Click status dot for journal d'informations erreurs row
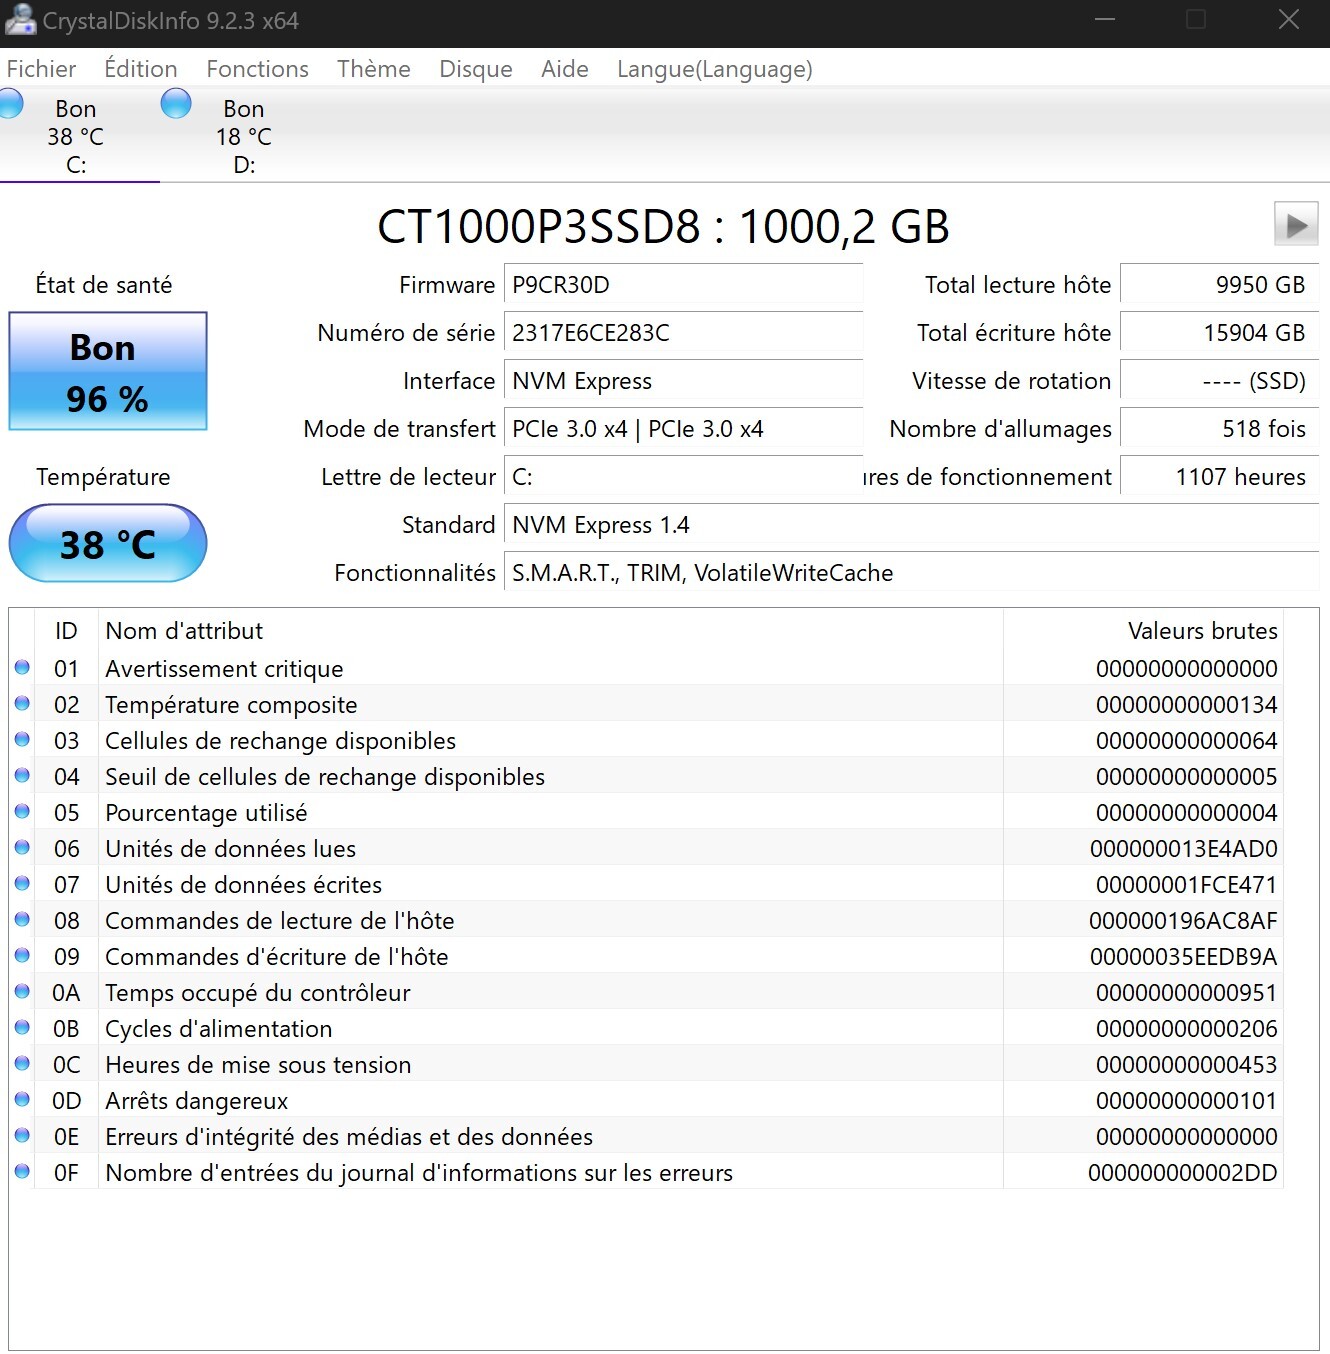 click(22, 1171)
